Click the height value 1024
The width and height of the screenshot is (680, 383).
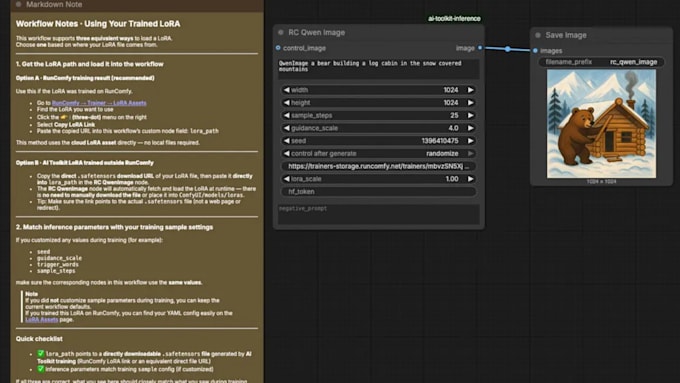point(451,103)
